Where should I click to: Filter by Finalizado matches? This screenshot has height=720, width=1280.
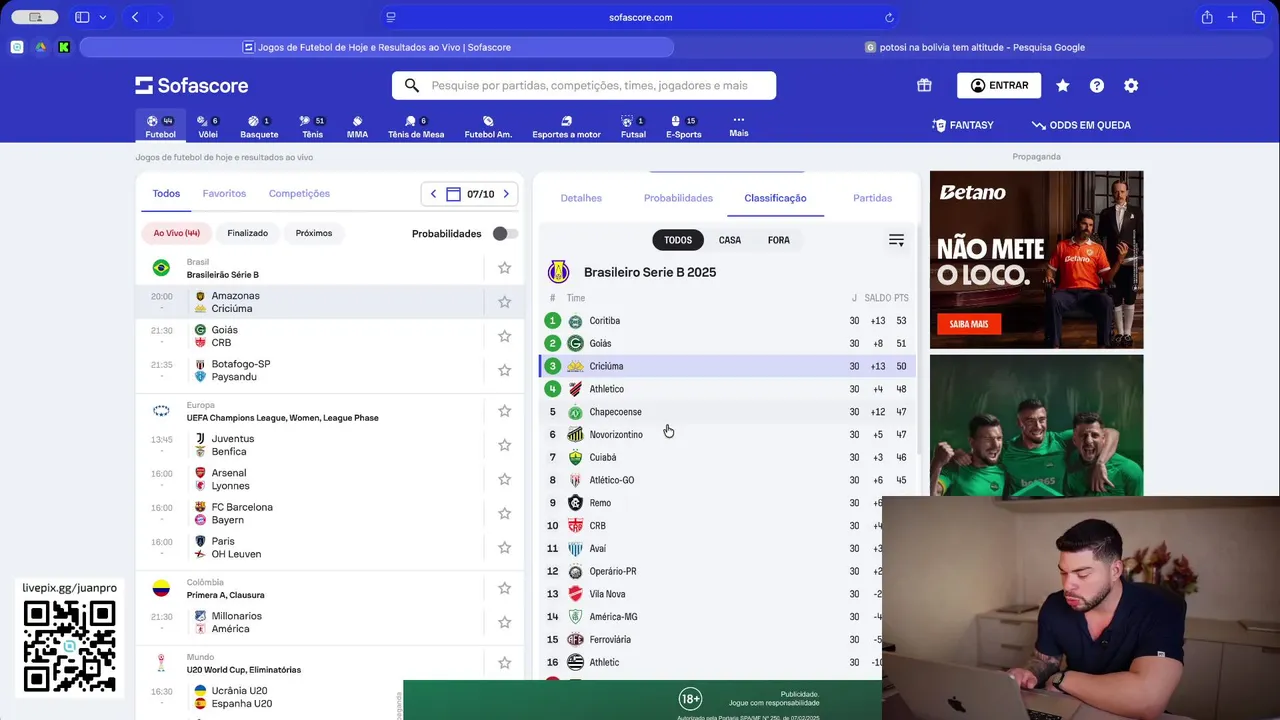point(247,233)
